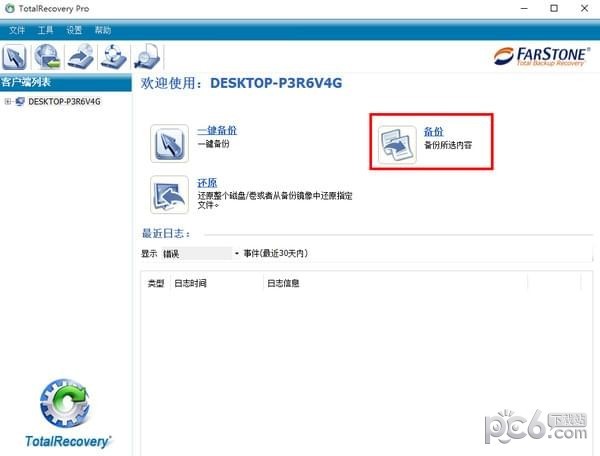The width and height of the screenshot is (600, 456).
Task: Click the globe network backup toolbar icon
Action: click(47, 57)
